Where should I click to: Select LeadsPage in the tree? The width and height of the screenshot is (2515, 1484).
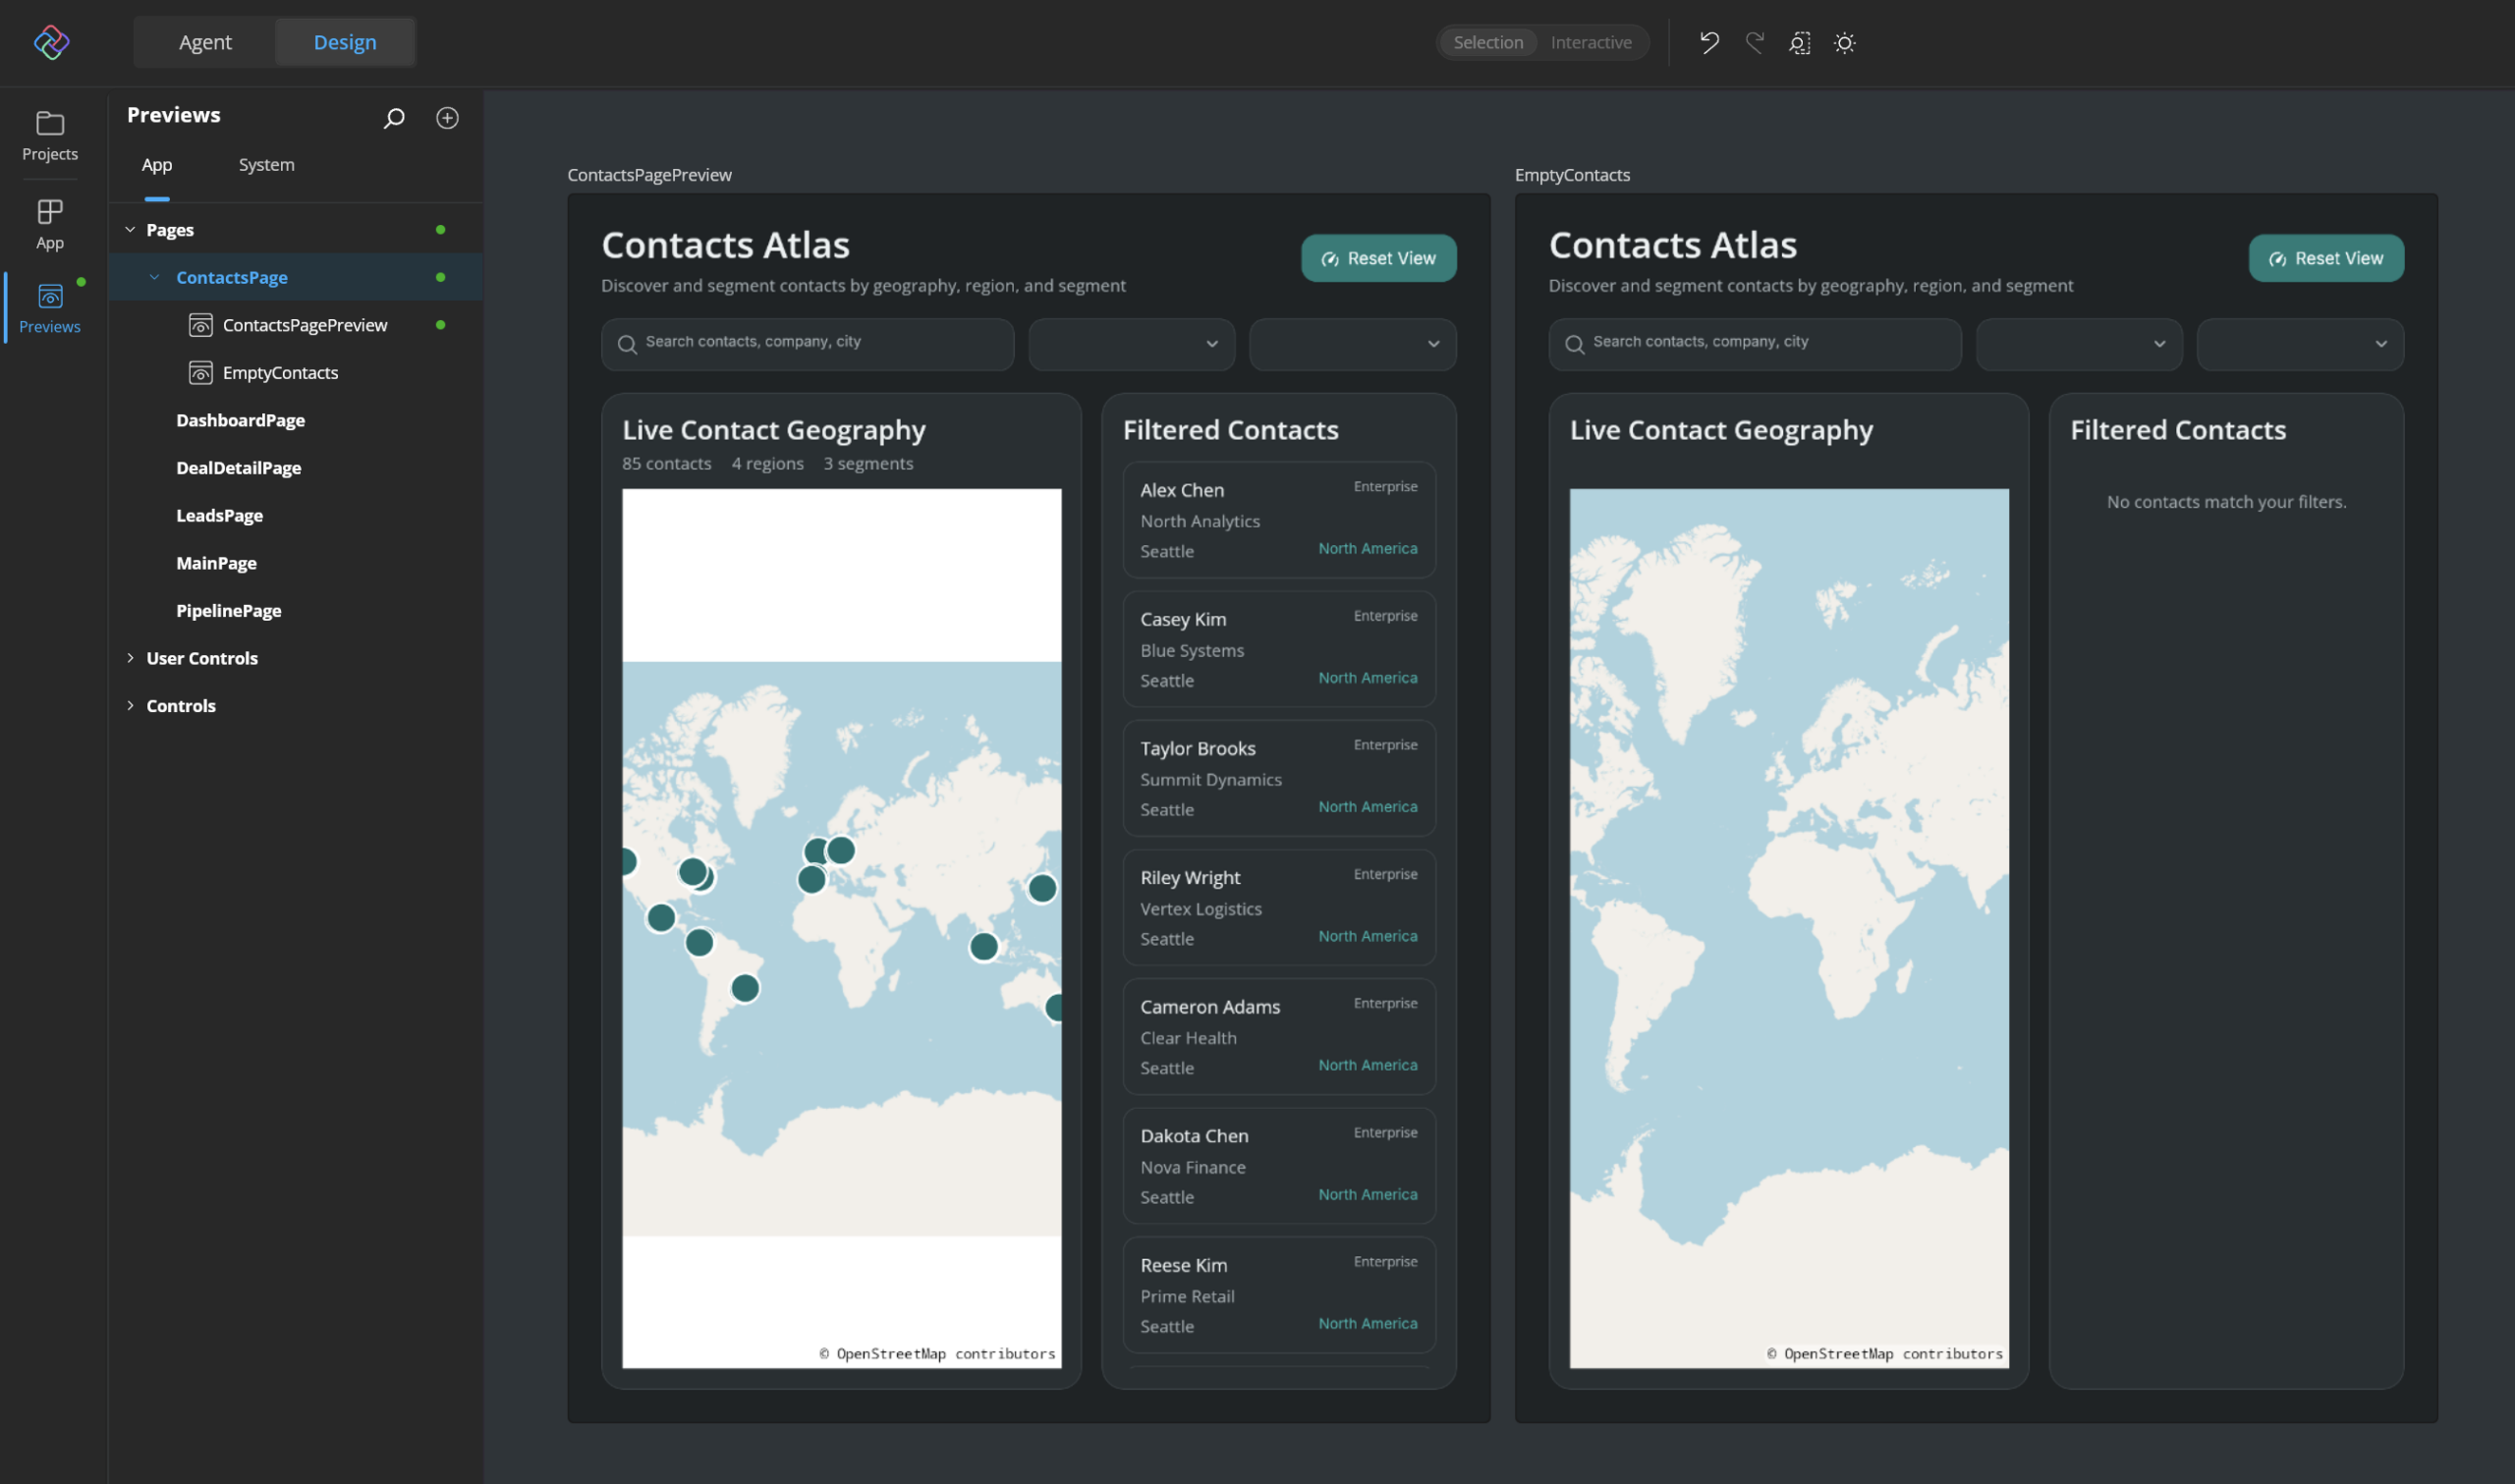point(220,516)
